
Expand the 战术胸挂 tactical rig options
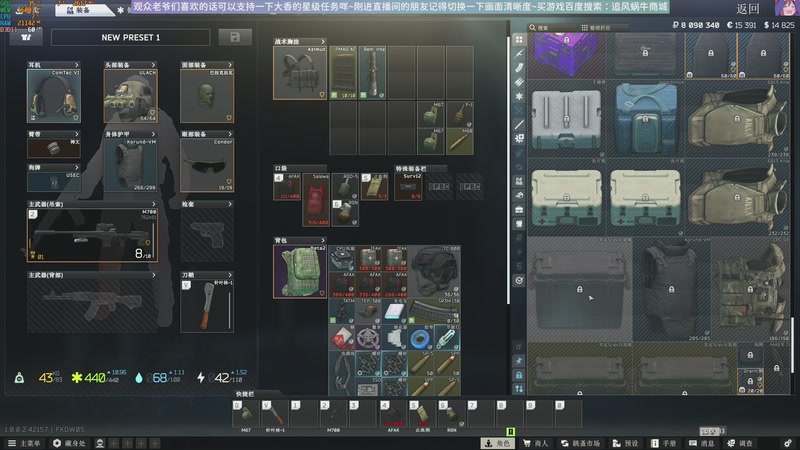coord(322,41)
